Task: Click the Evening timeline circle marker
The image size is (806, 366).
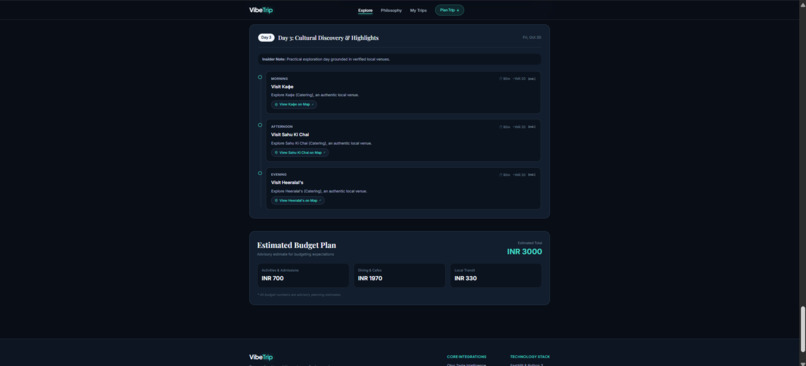Action: (x=260, y=173)
